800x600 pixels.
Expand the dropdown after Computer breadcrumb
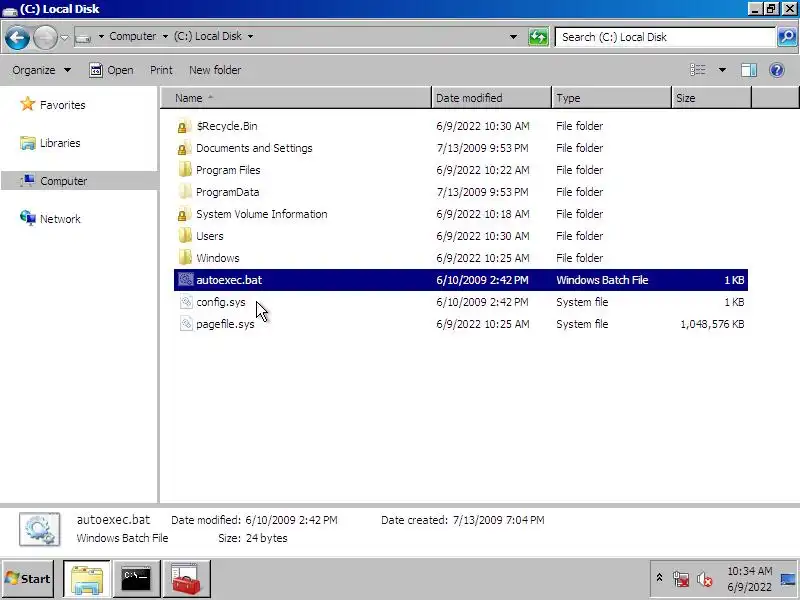click(x=165, y=36)
